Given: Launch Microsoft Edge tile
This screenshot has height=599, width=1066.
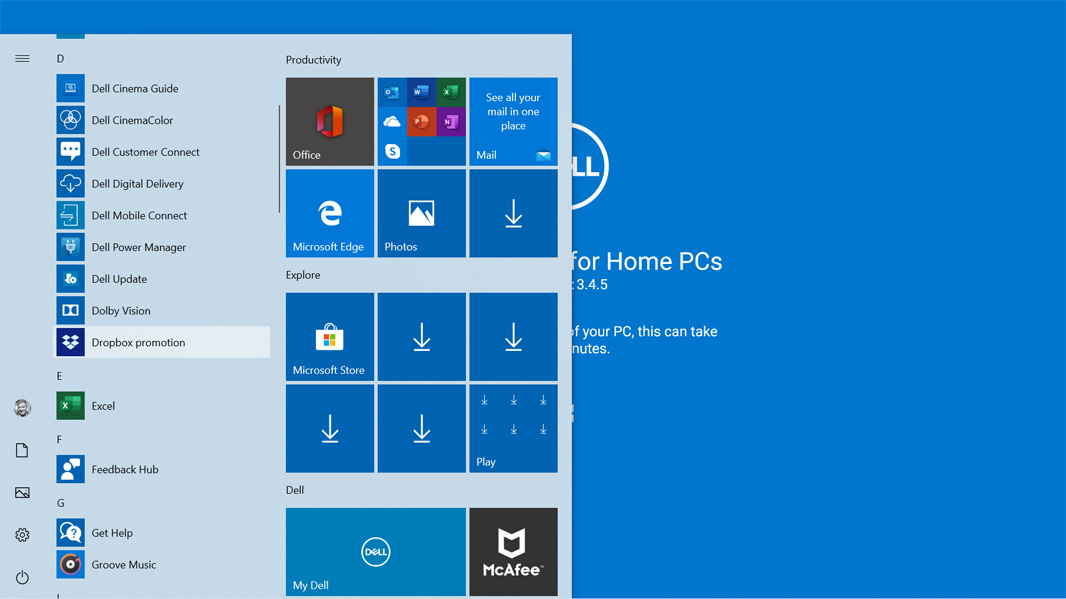Looking at the screenshot, I should click(x=329, y=213).
